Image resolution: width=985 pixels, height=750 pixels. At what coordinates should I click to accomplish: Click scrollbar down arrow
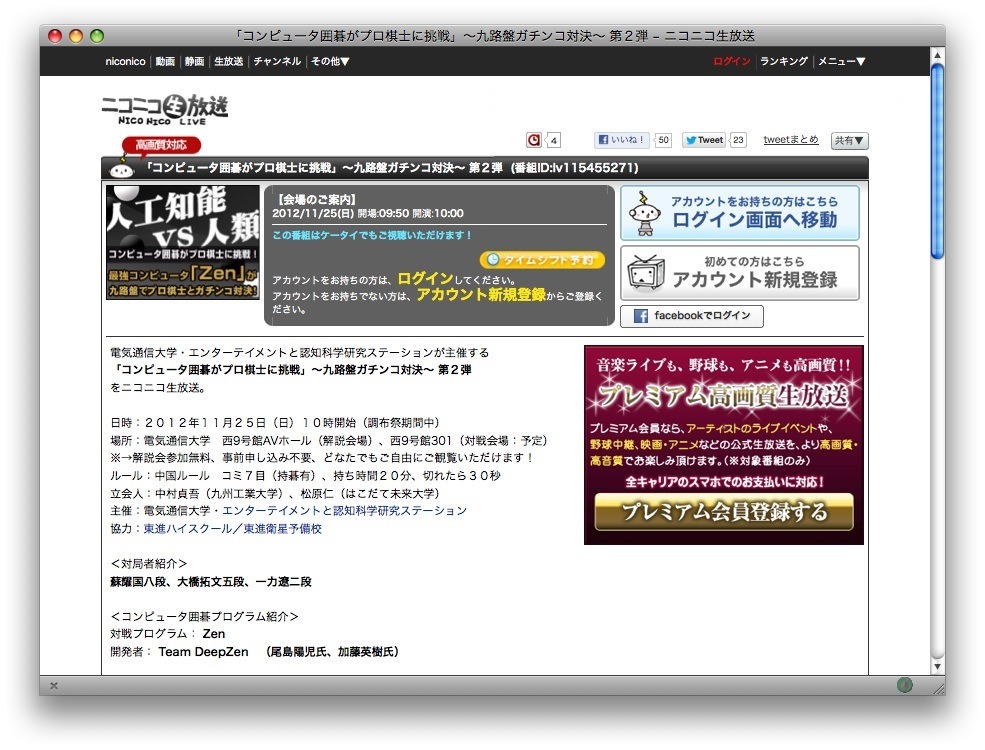pos(937,666)
